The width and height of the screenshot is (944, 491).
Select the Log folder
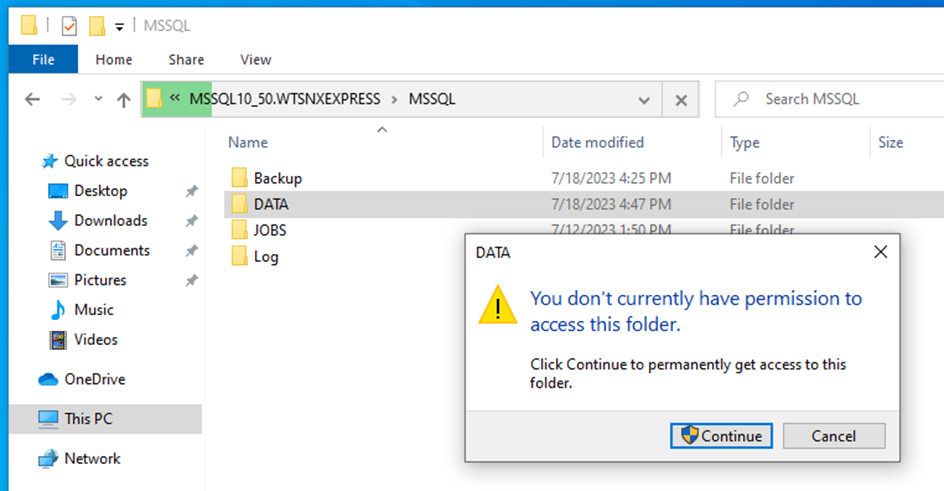265,256
